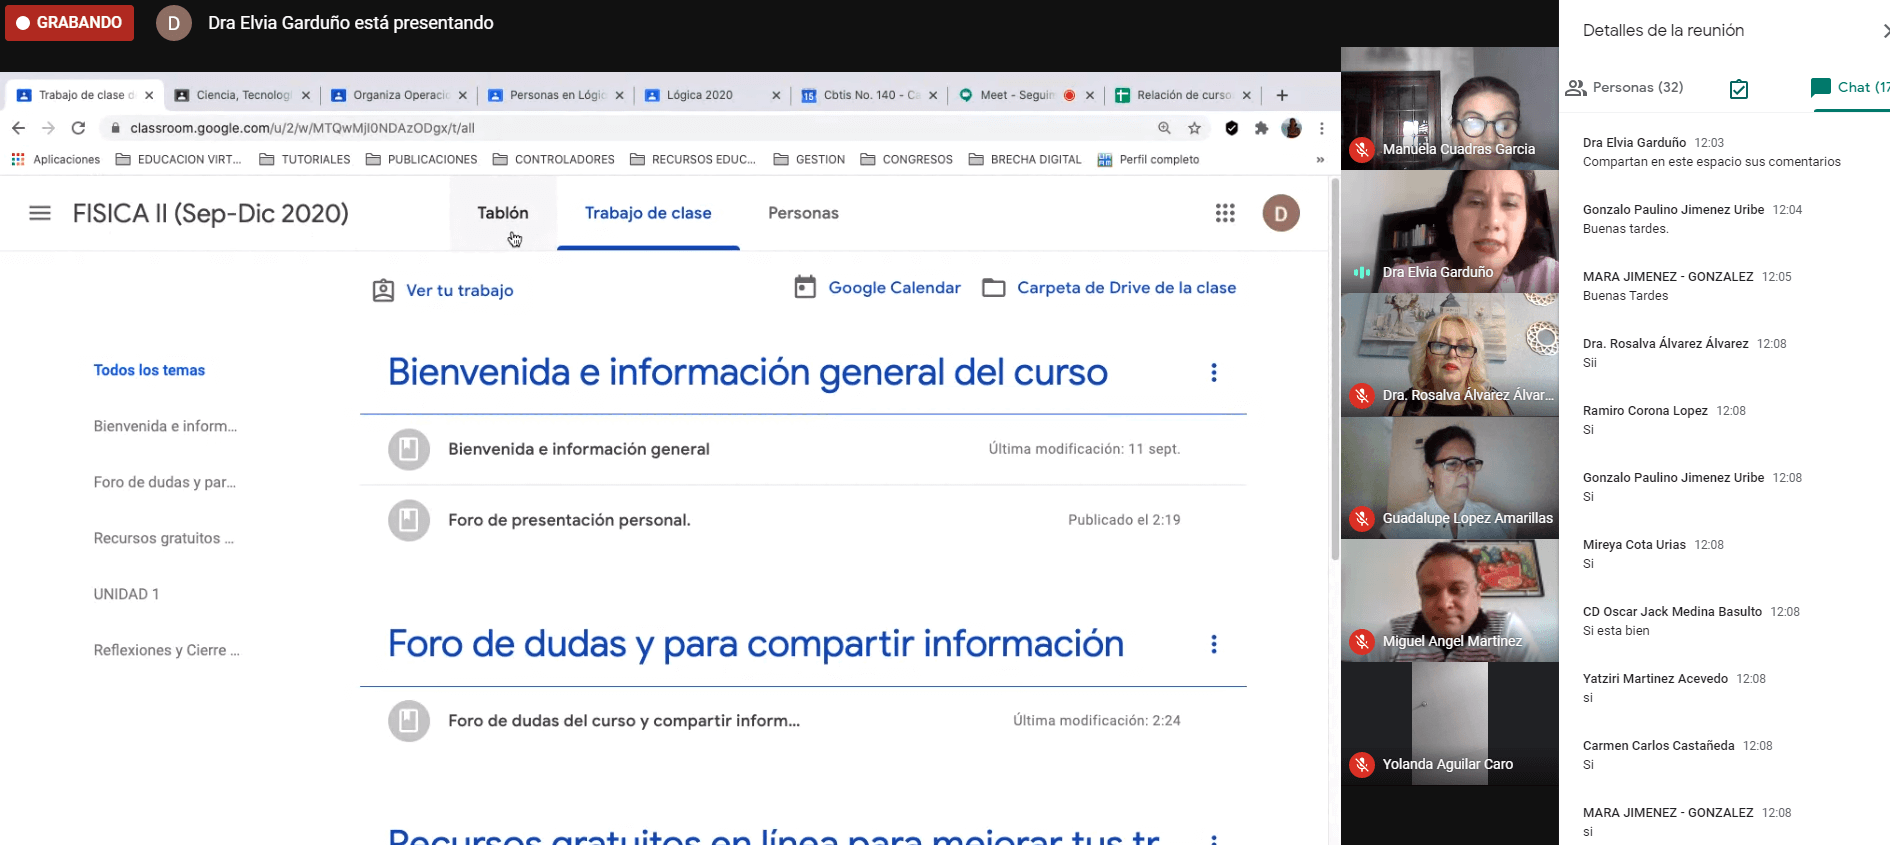The image size is (1890, 845).
Task: Click the Chrome profile picture icon
Action: (x=1292, y=128)
